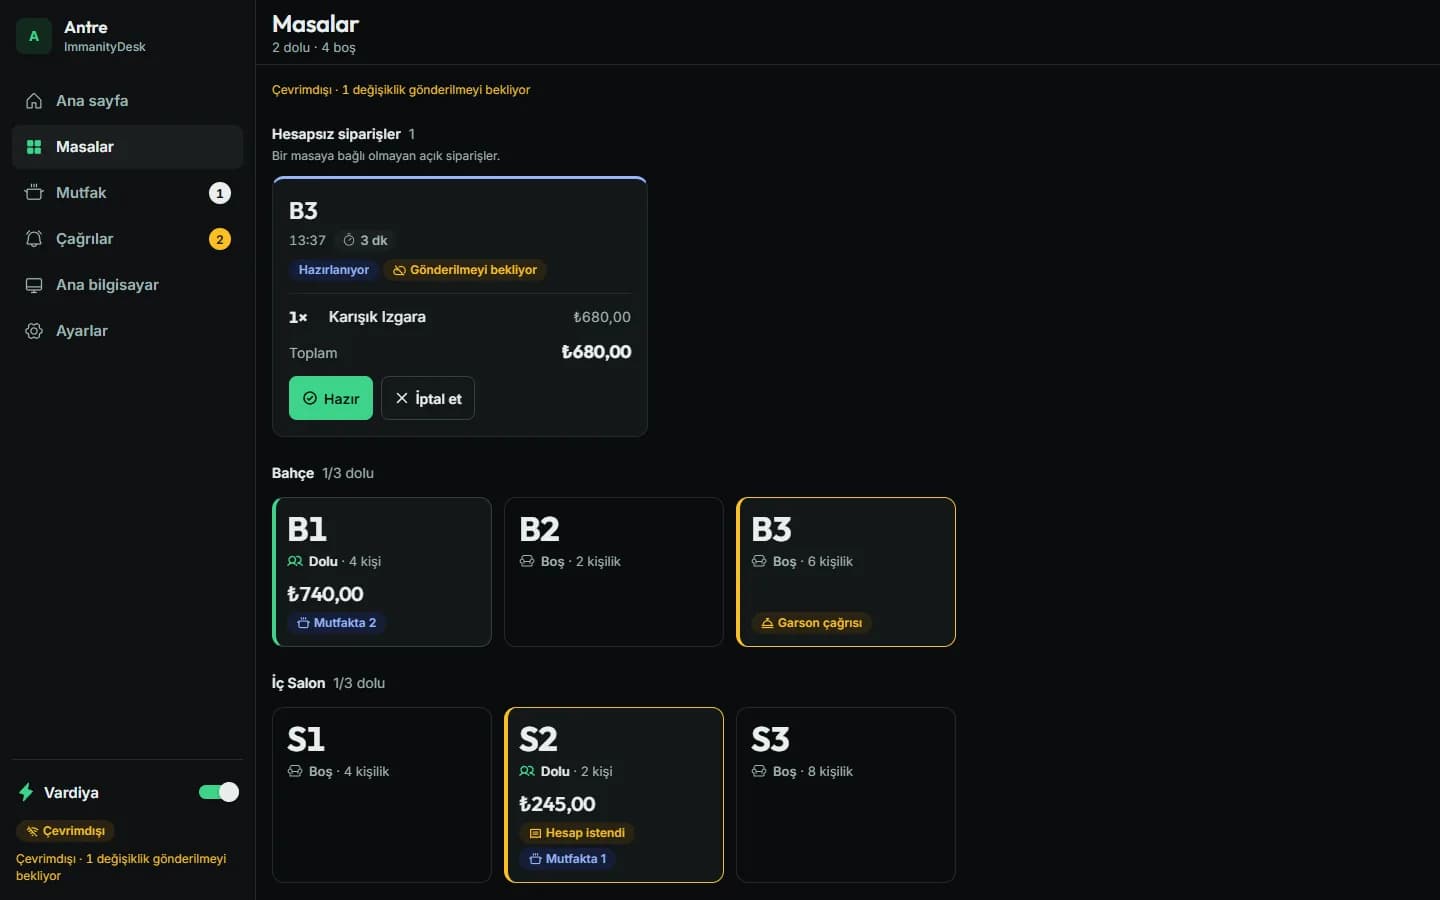Click the İç Salon section heading
Screen dimensions: 1440x900
click(299, 683)
